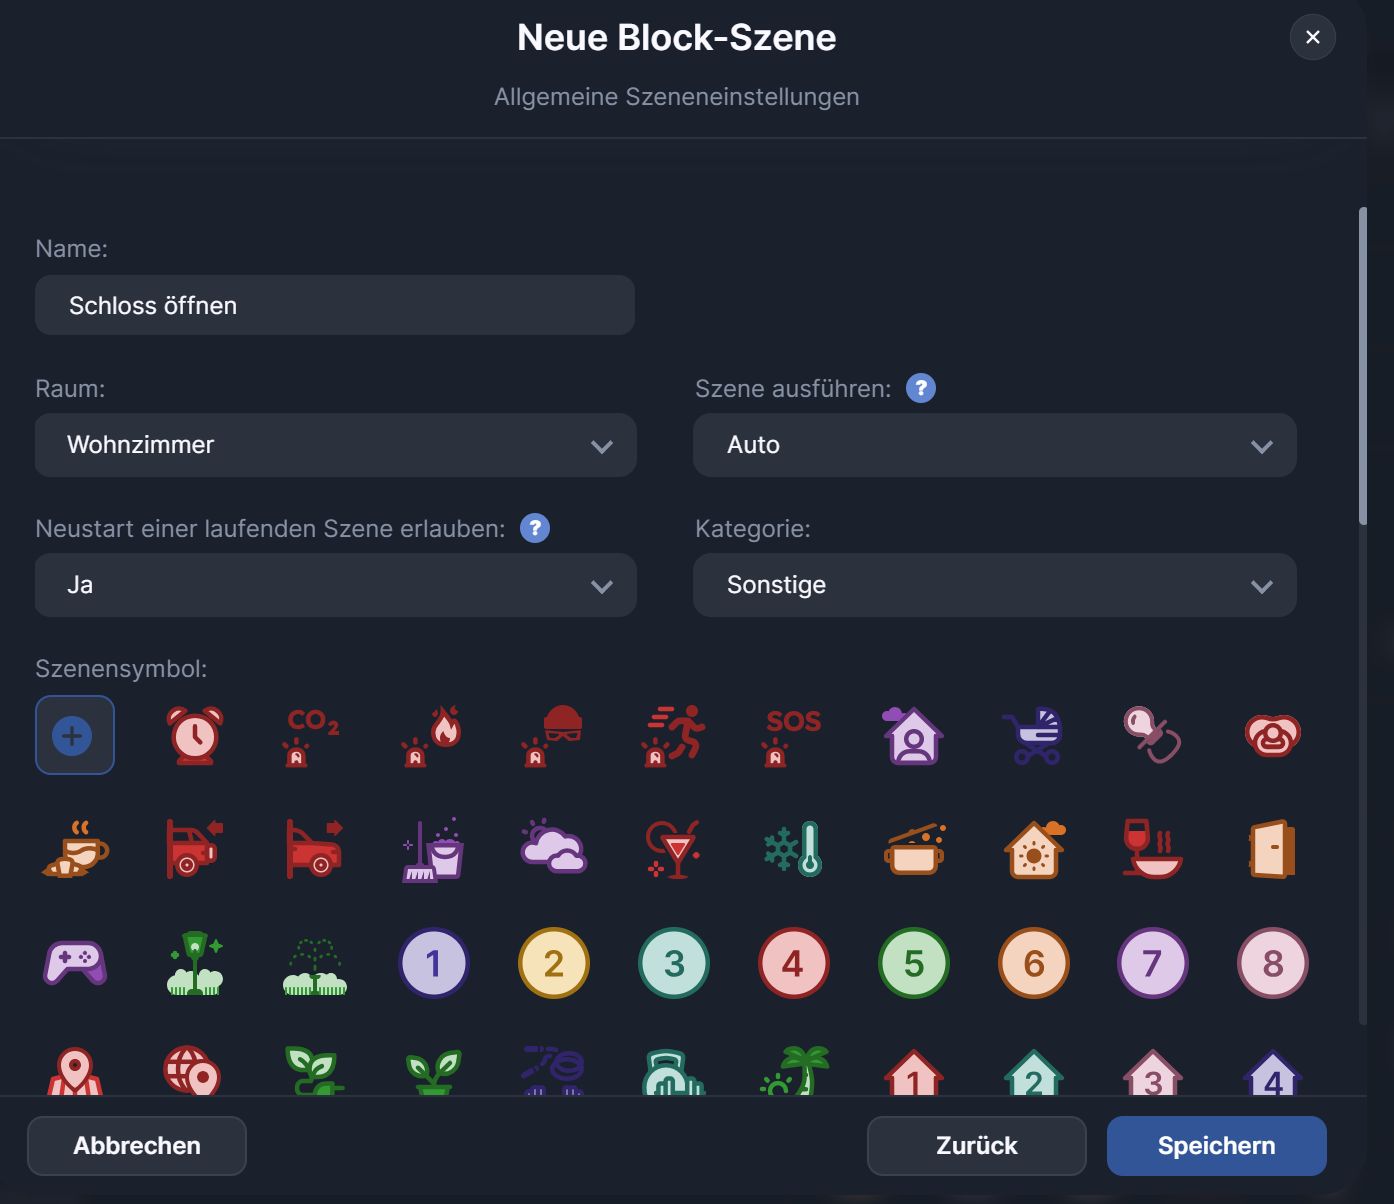Select the green number 5 circle icon
Image resolution: width=1394 pixels, height=1204 pixels.
coord(913,963)
